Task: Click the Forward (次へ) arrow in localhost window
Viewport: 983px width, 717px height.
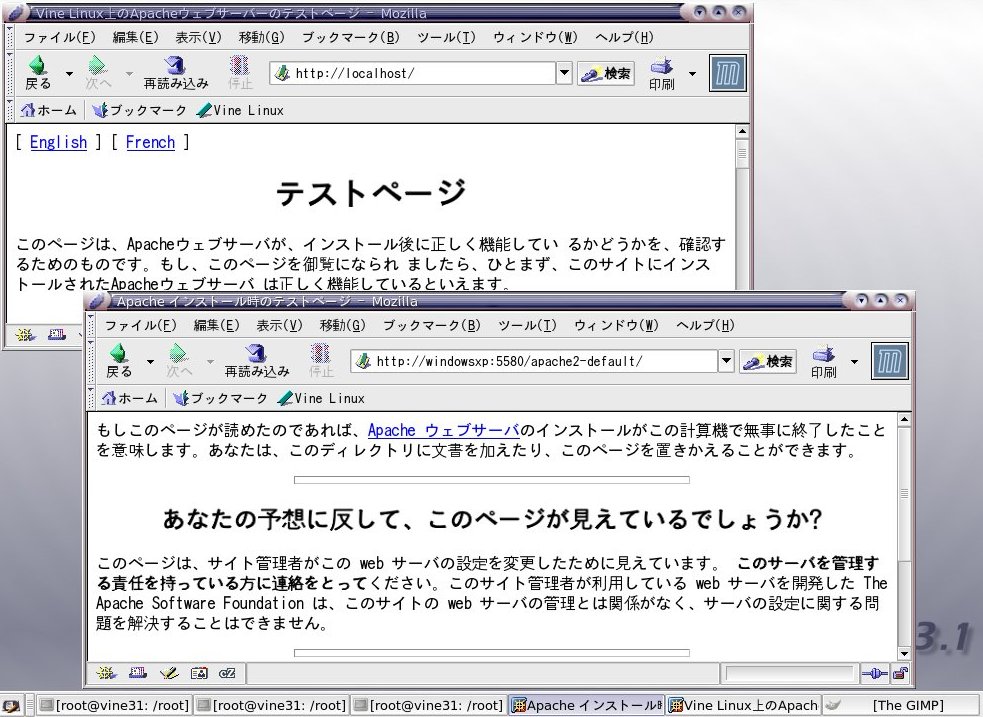Action: click(98, 73)
